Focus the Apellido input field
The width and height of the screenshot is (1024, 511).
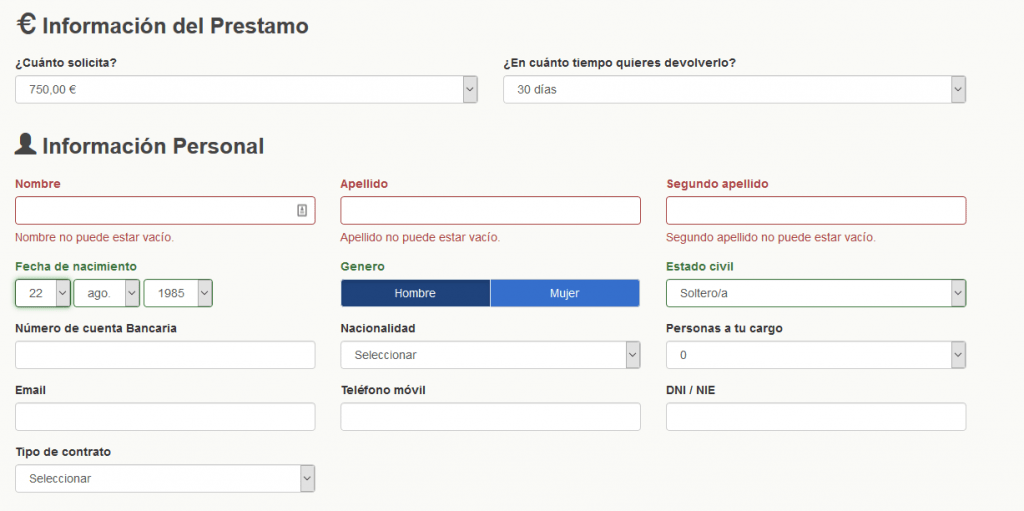[490, 210]
